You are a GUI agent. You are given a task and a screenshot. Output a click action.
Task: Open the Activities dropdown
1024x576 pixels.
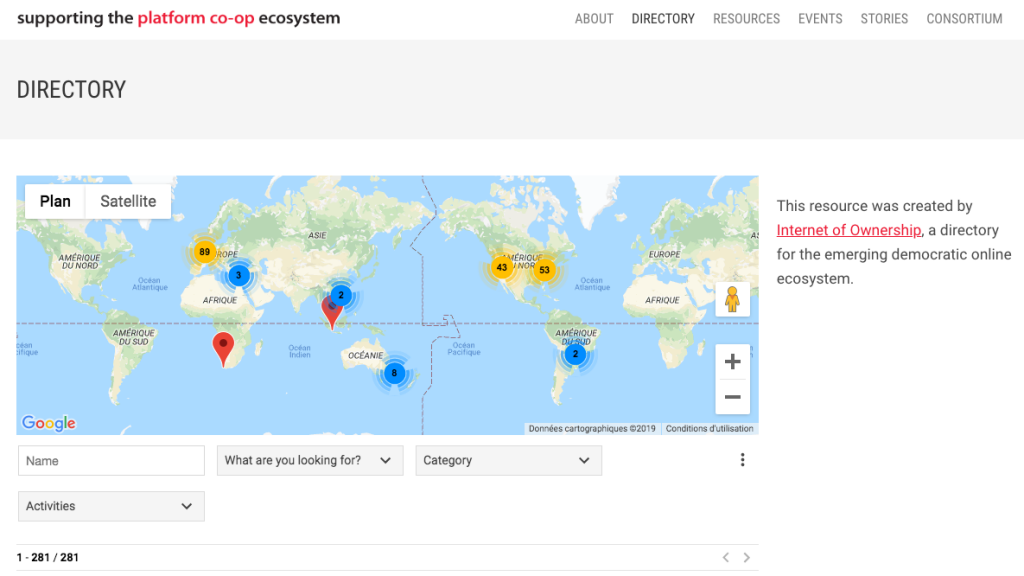(111, 506)
